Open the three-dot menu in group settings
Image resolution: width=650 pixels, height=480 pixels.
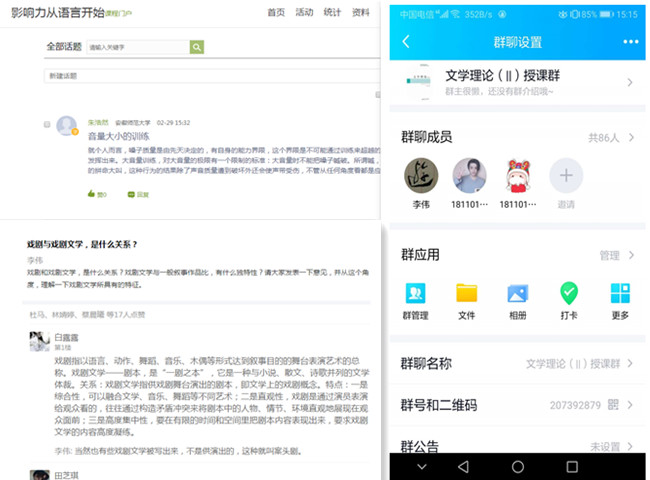point(630,42)
